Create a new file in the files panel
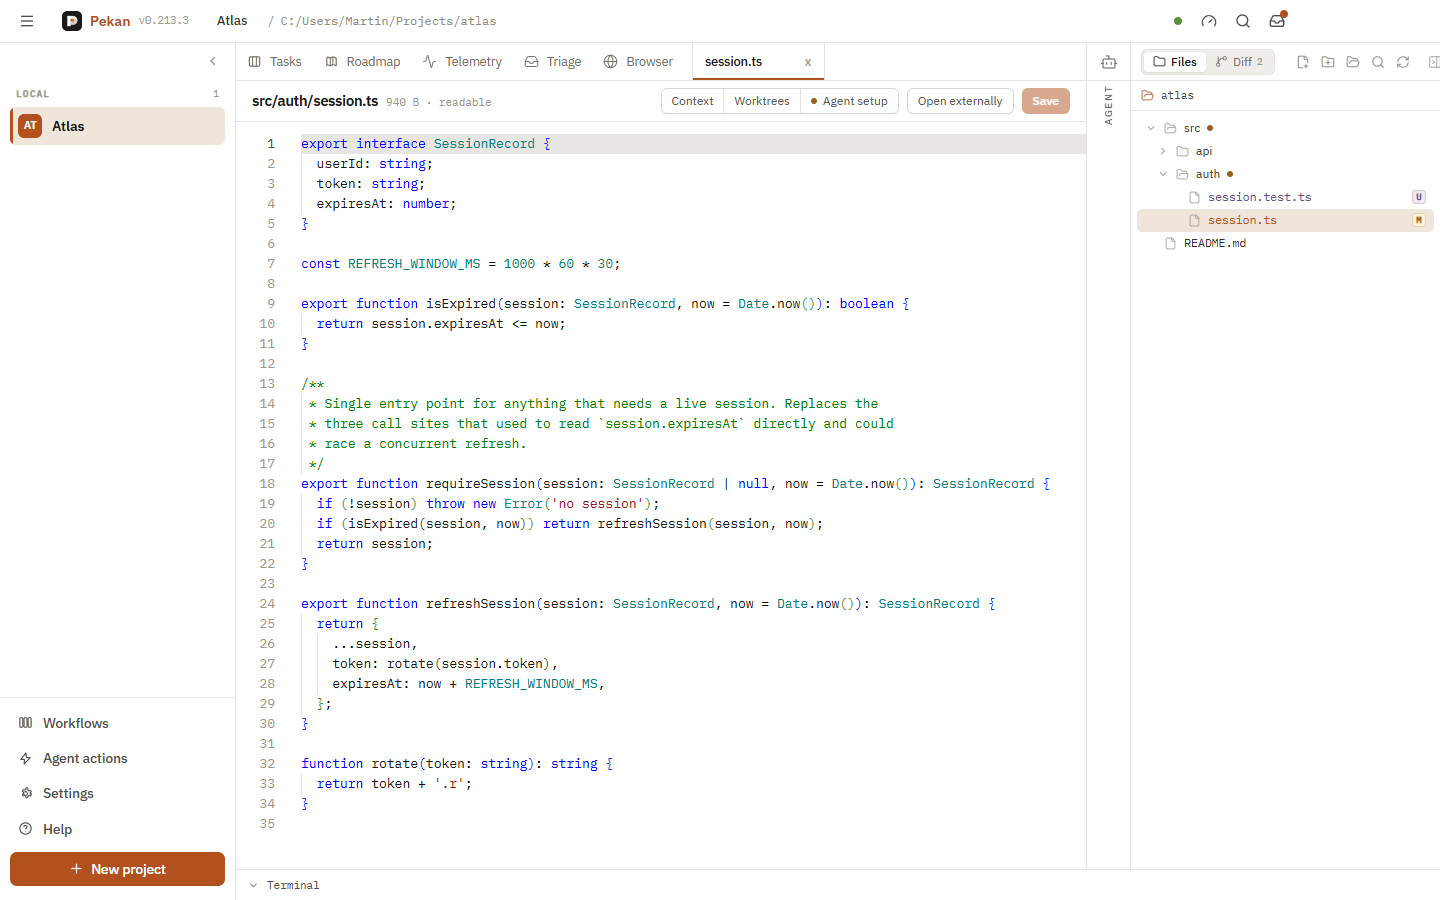 pyautogui.click(x=1303, y=62)
